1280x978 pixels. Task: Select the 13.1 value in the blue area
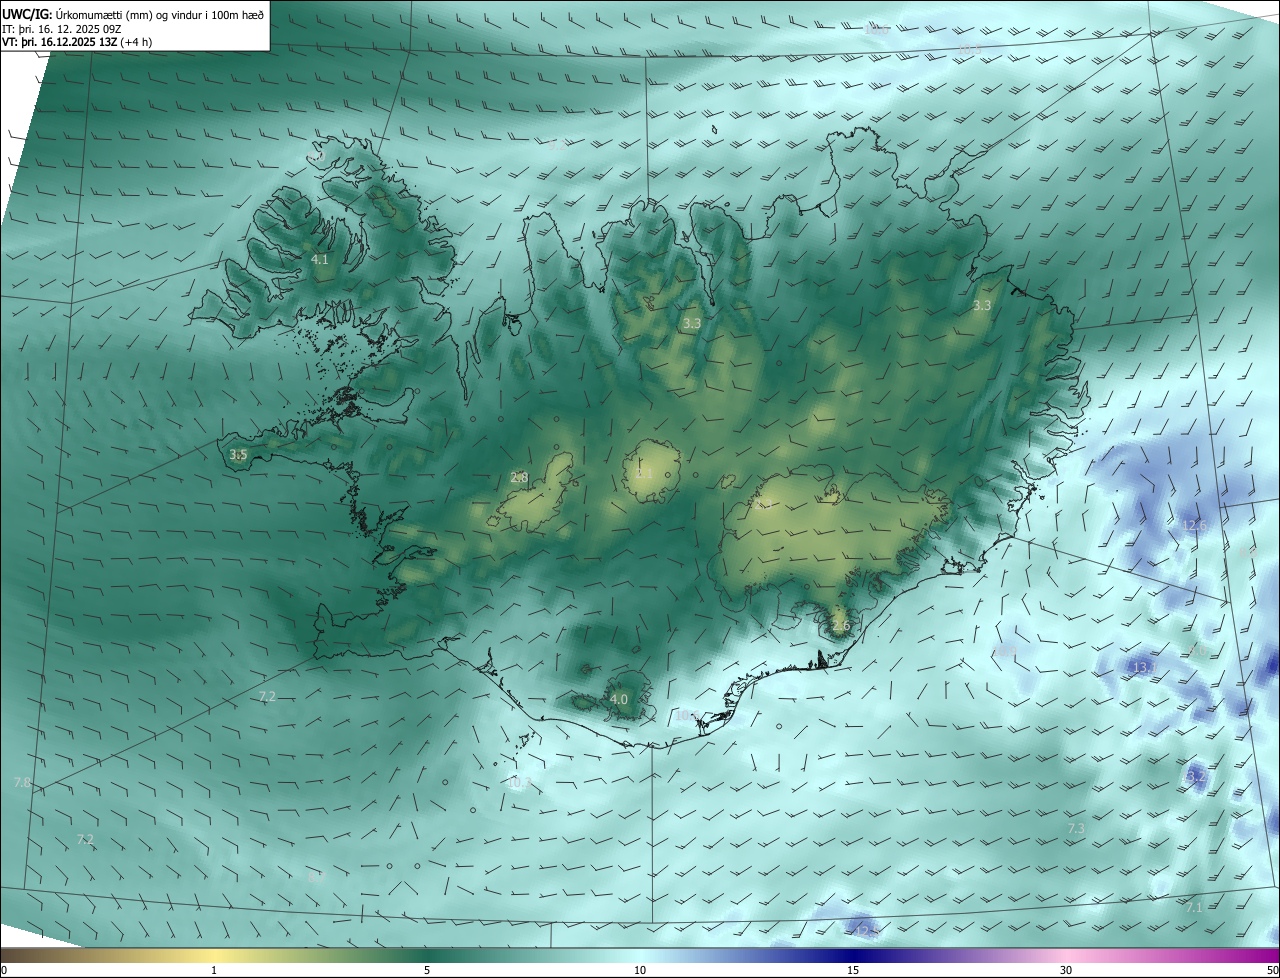[x=1144, y=667]
